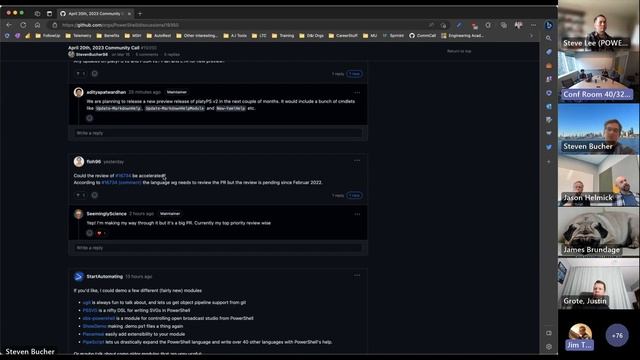Click the Return to top link
Viewport: 640px width, 360px height.
(459, 51)
